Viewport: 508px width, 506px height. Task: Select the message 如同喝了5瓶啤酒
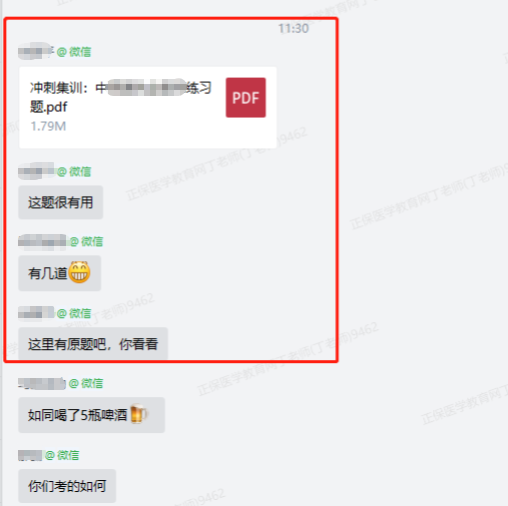91,415
